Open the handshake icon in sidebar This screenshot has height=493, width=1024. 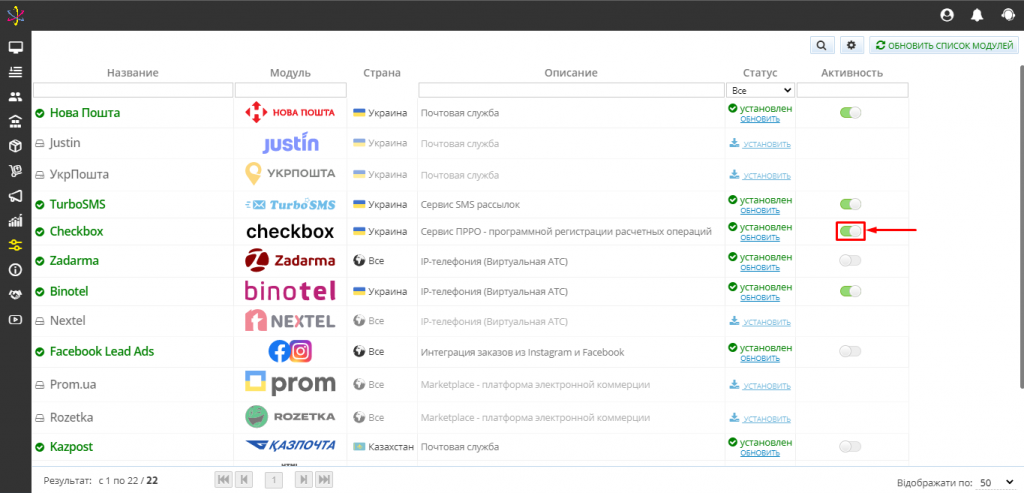point(15,294)
